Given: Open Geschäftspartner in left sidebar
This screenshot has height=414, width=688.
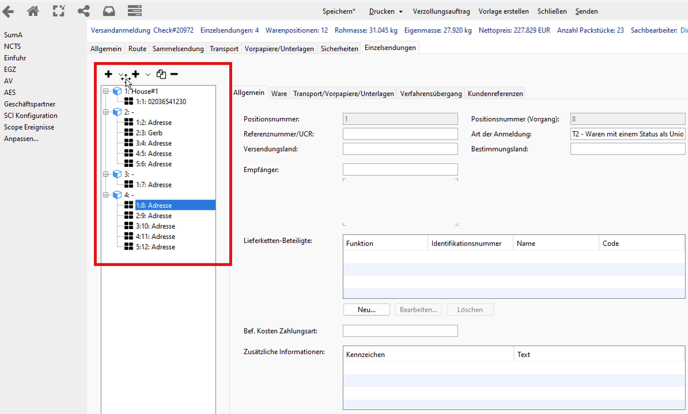Looking at the screenshot, I should [30, 104].
